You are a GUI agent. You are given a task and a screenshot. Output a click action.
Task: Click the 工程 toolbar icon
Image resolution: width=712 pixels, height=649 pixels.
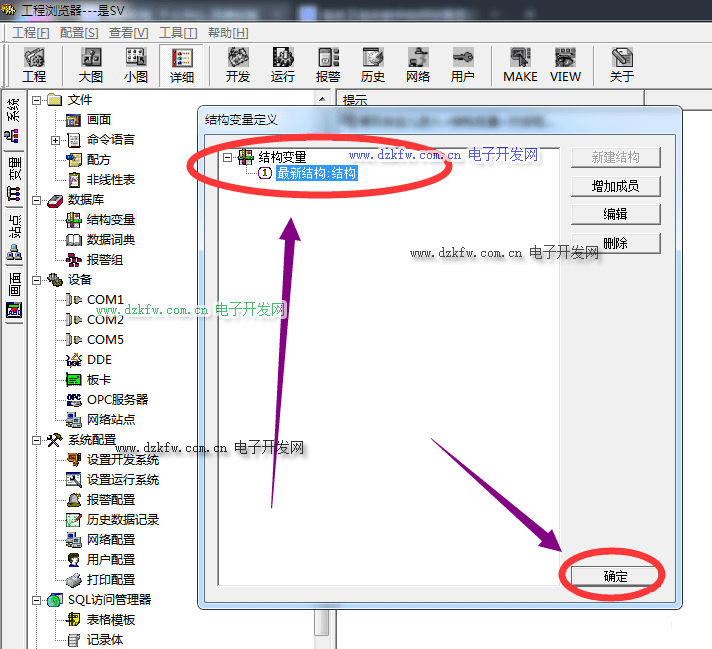(x=34, y=65)
